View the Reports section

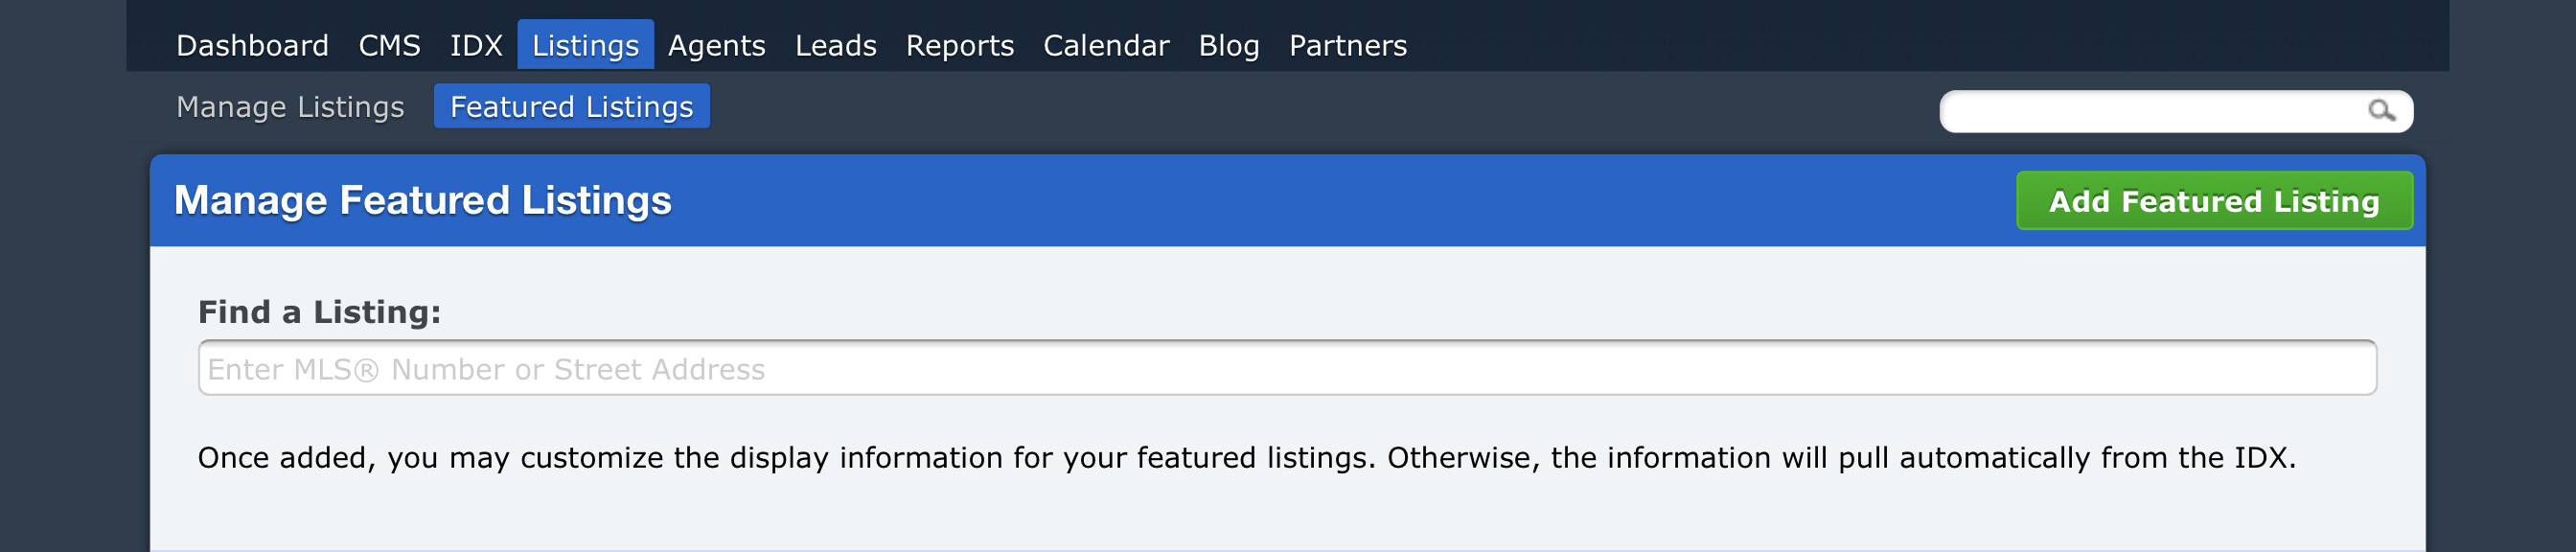coord(959,46)
